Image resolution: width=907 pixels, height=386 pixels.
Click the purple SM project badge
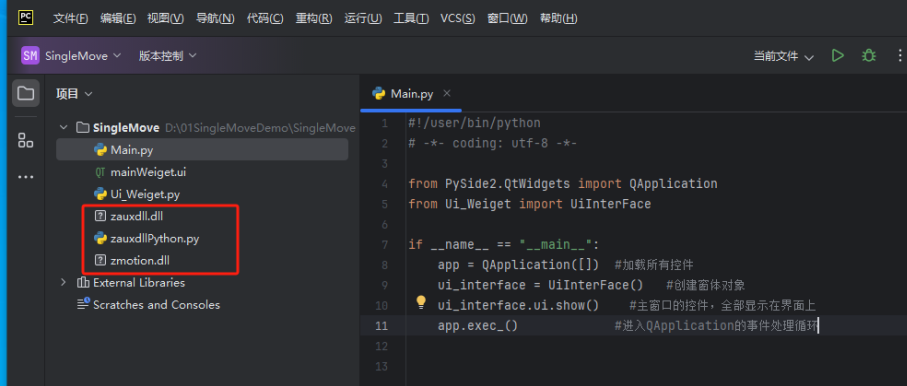tap(30, 56)
